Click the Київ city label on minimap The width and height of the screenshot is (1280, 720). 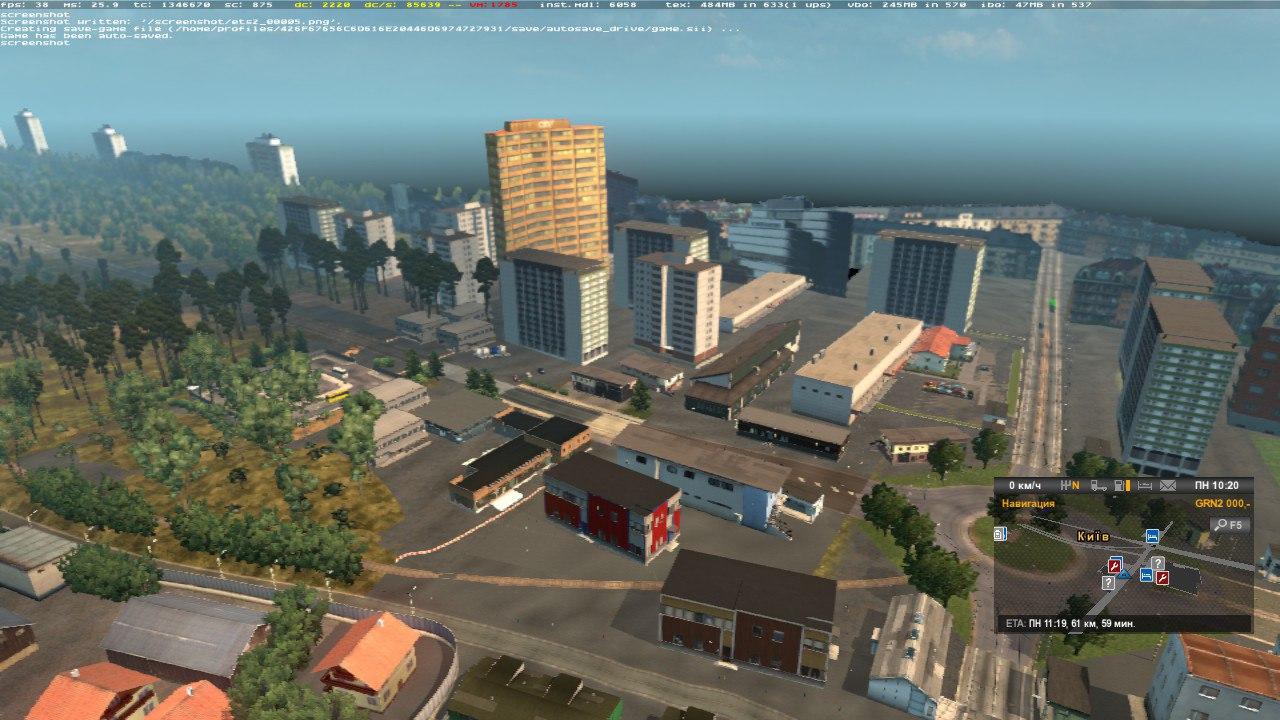(x=1093, y=537)
